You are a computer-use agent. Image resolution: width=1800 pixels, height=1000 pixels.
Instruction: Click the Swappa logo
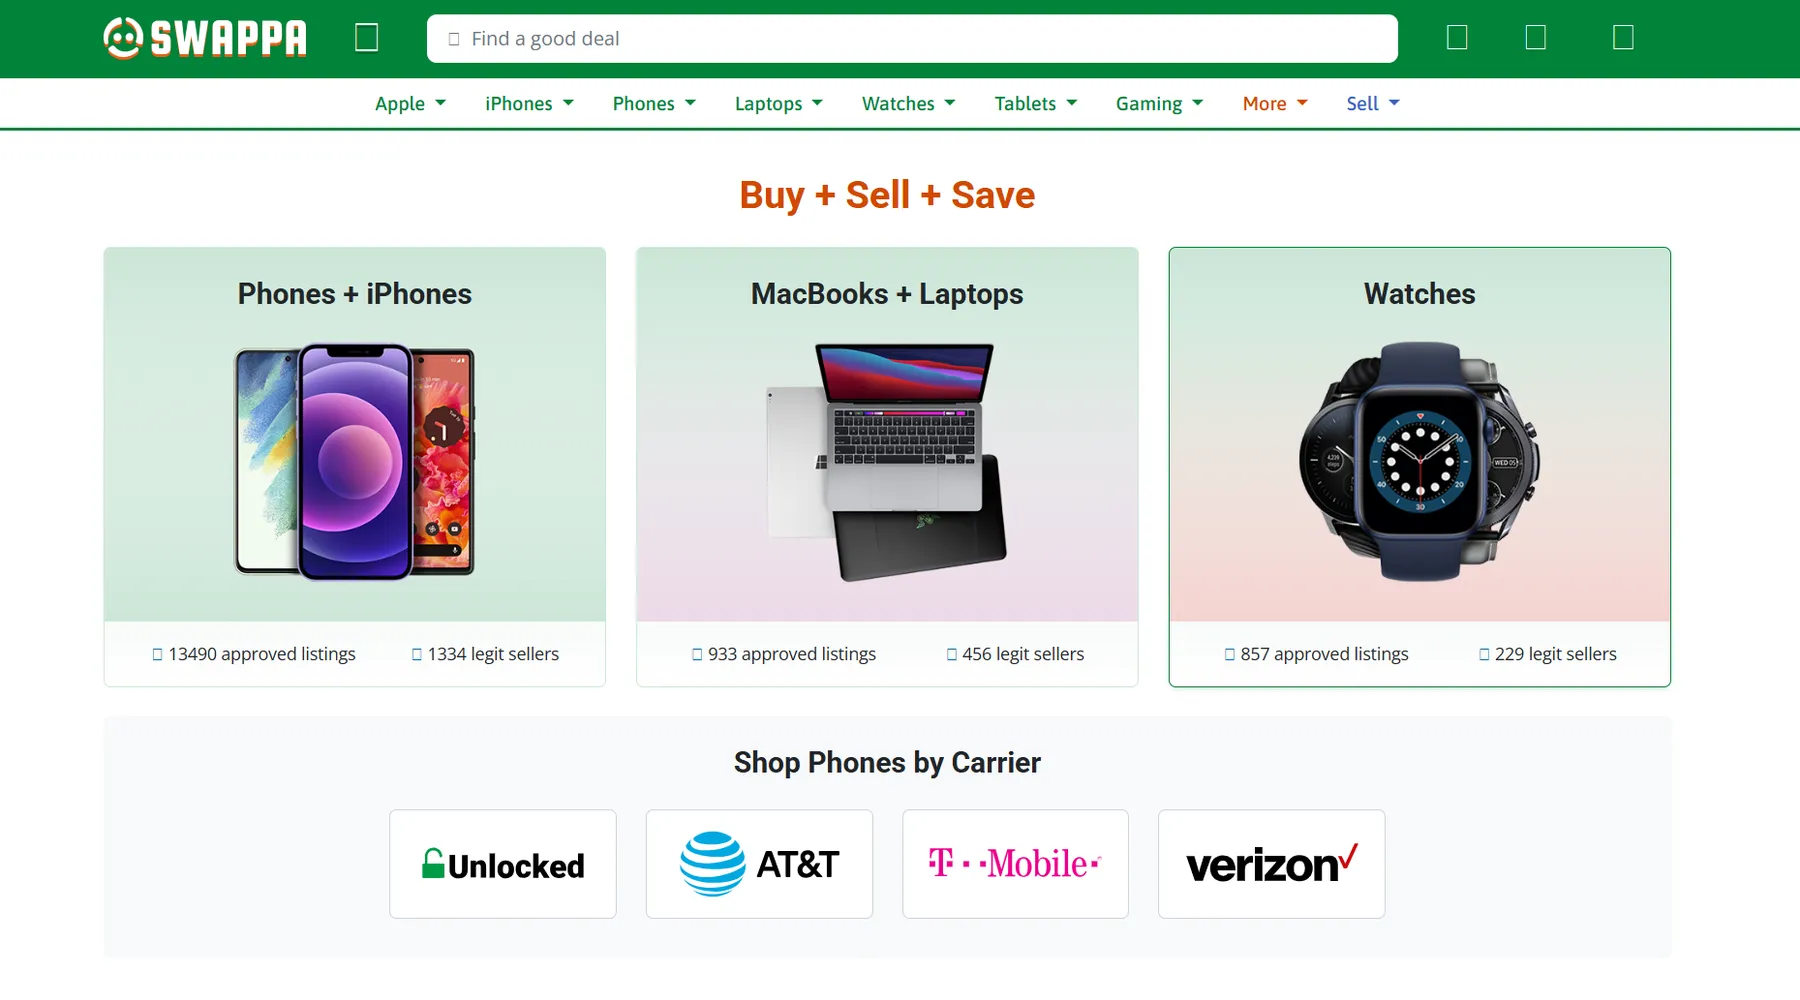205,38
